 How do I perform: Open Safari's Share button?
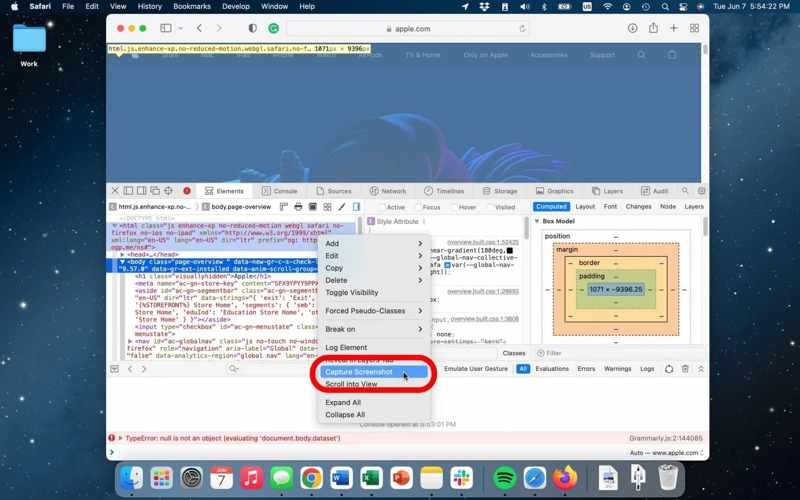click(x=653, y=29)
